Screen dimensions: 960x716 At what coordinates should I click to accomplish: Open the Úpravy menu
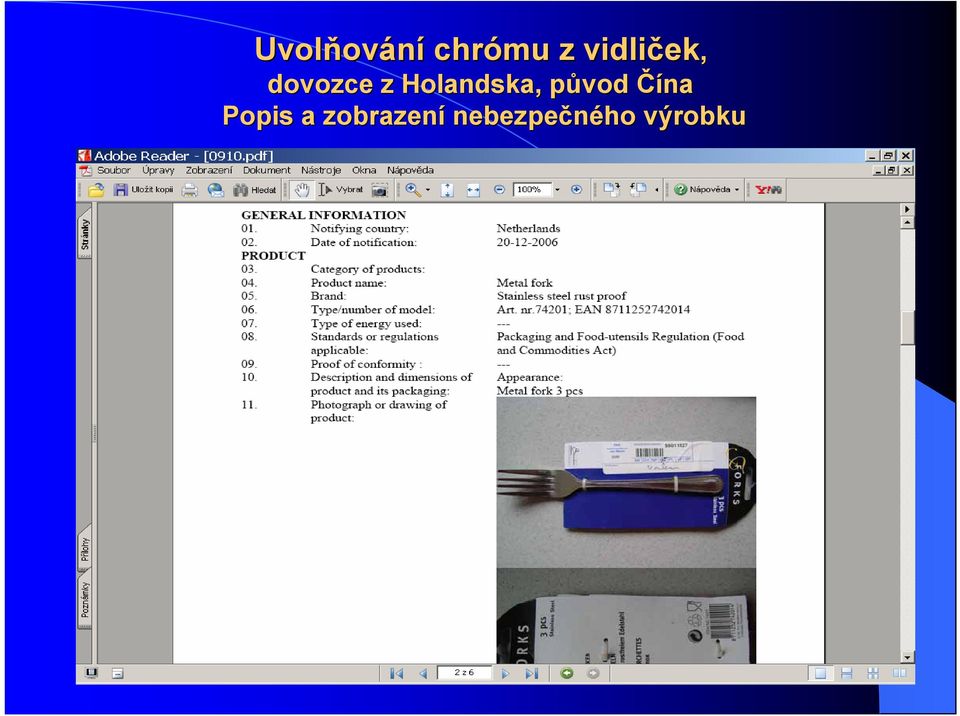(x=158, y=170)
